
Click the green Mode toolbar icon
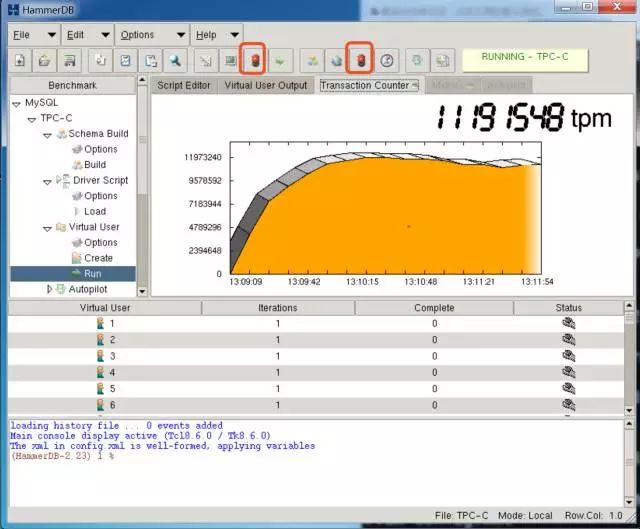pyautogui.click(x=417, y=61)
